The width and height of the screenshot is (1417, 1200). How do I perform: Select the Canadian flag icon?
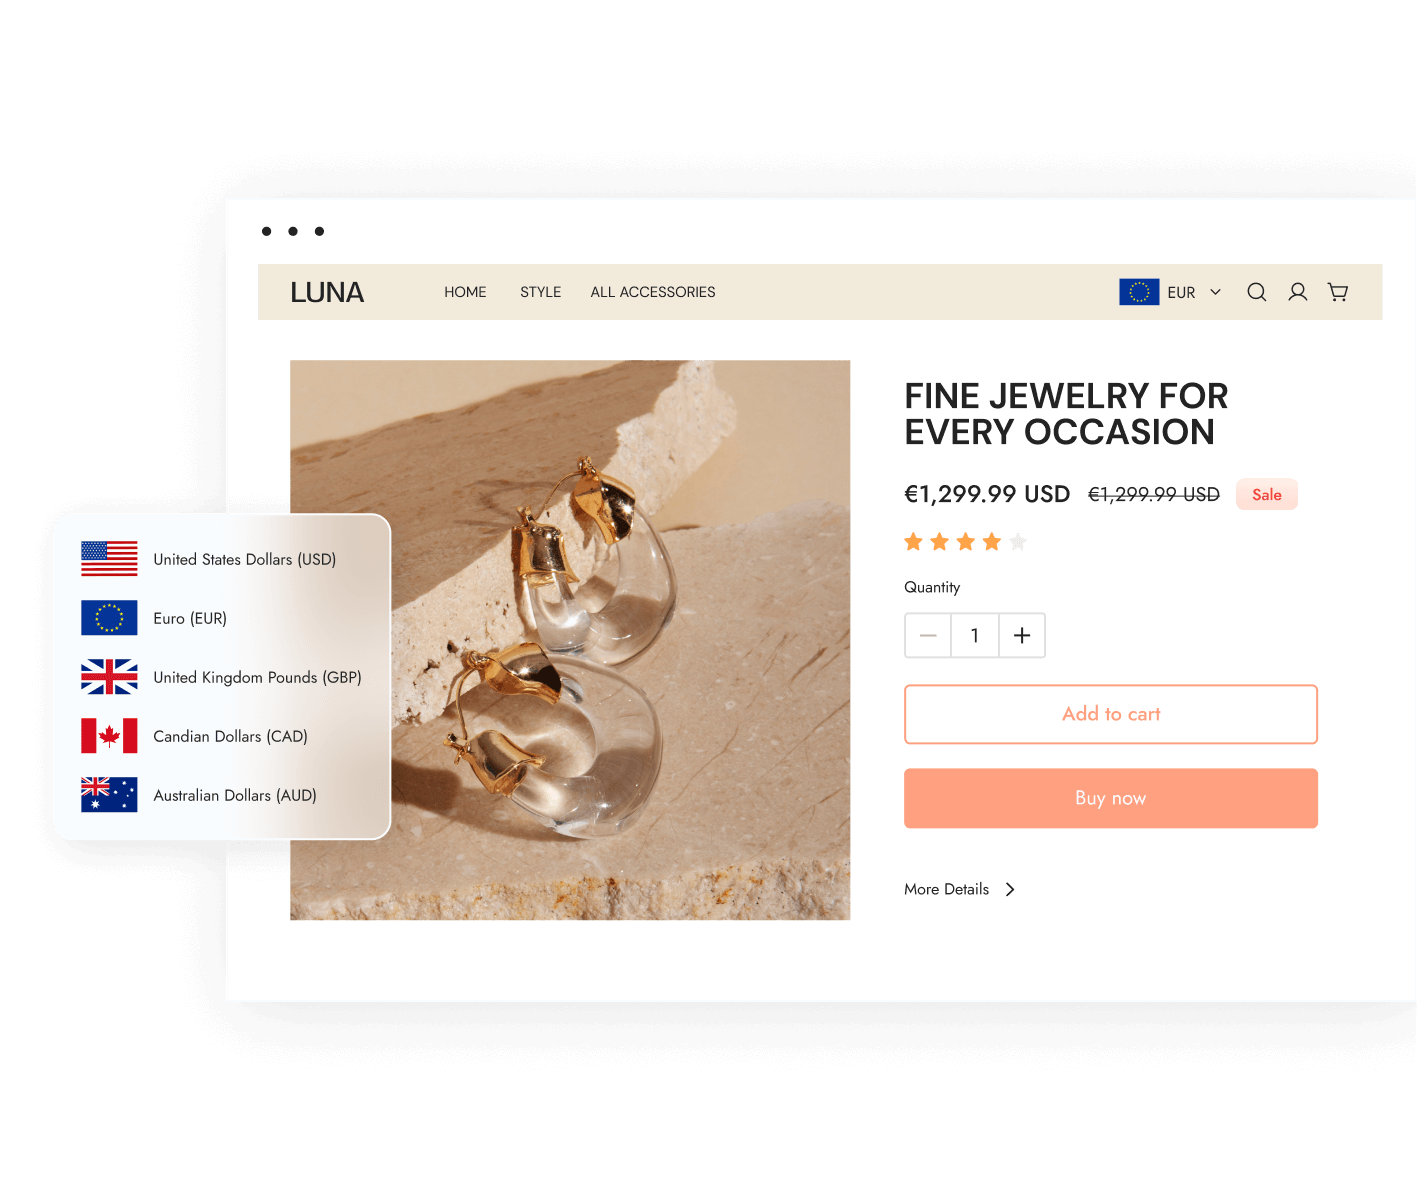(x=109, y=736)
